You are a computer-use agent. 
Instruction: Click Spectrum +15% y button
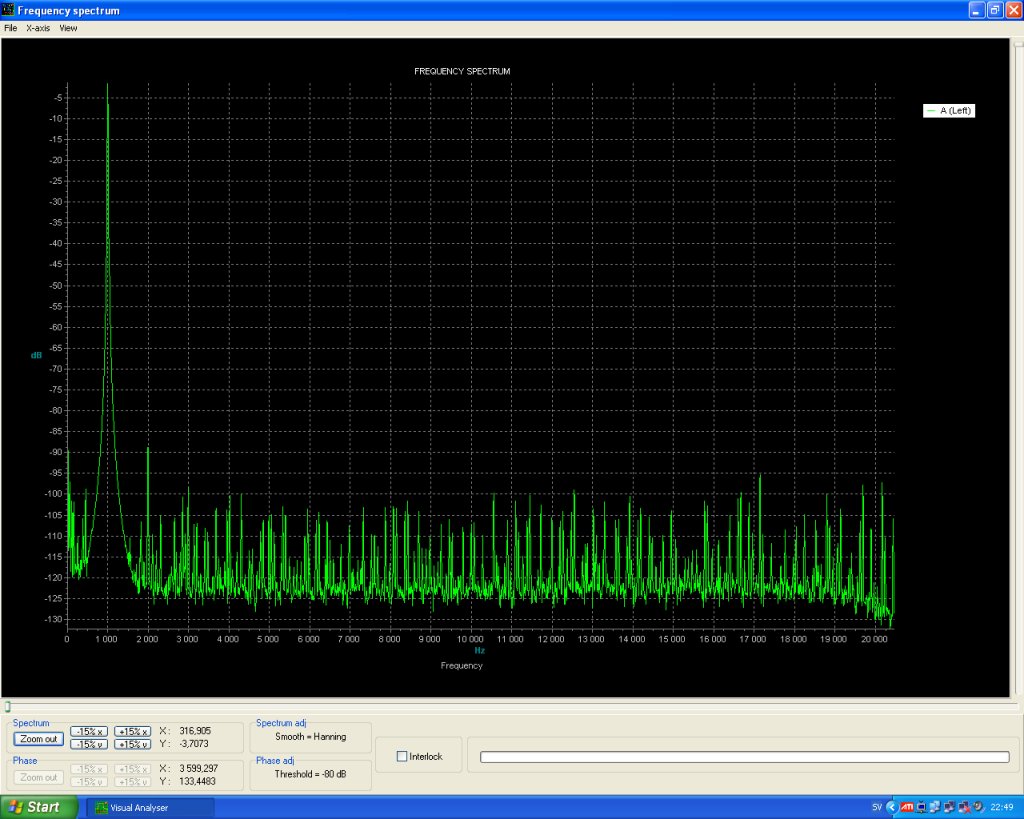[x=133, y=744]
